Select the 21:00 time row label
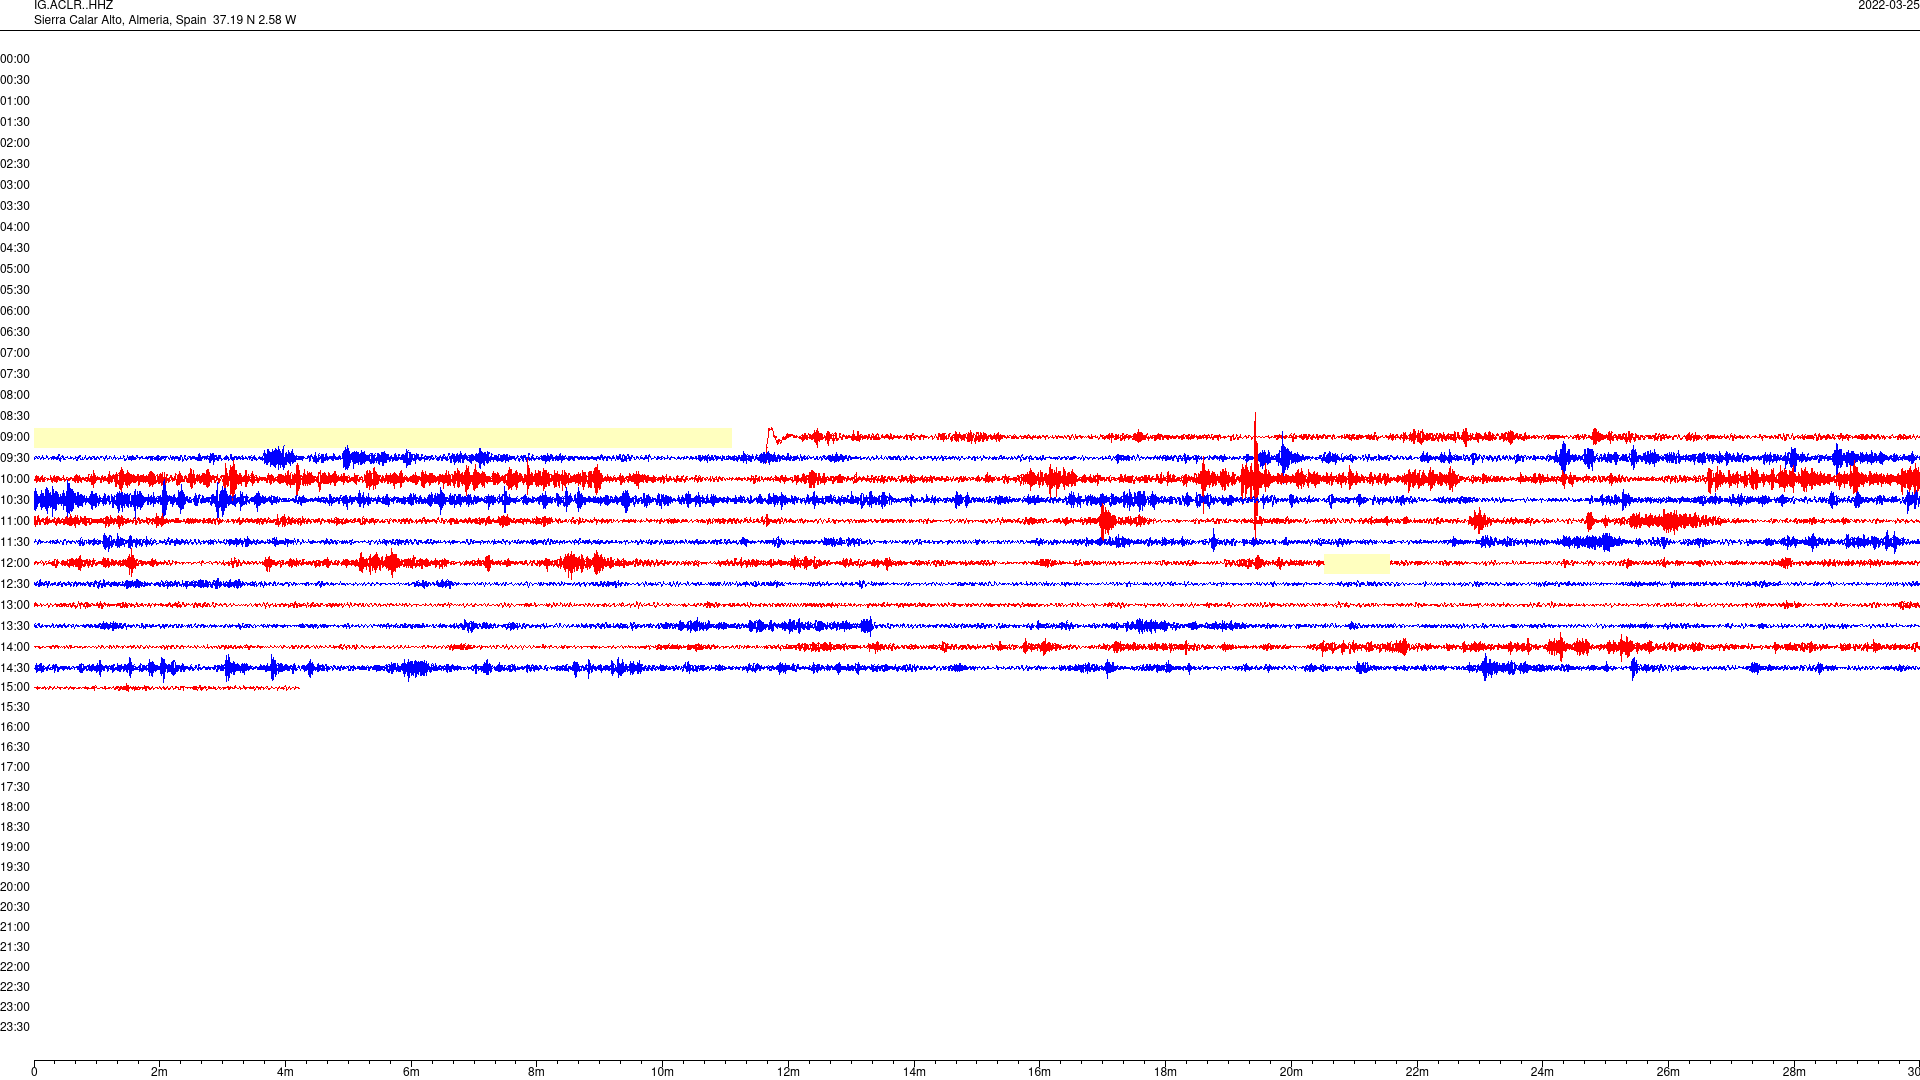This screenshot has height=1080, width=1920. [15, 927]
